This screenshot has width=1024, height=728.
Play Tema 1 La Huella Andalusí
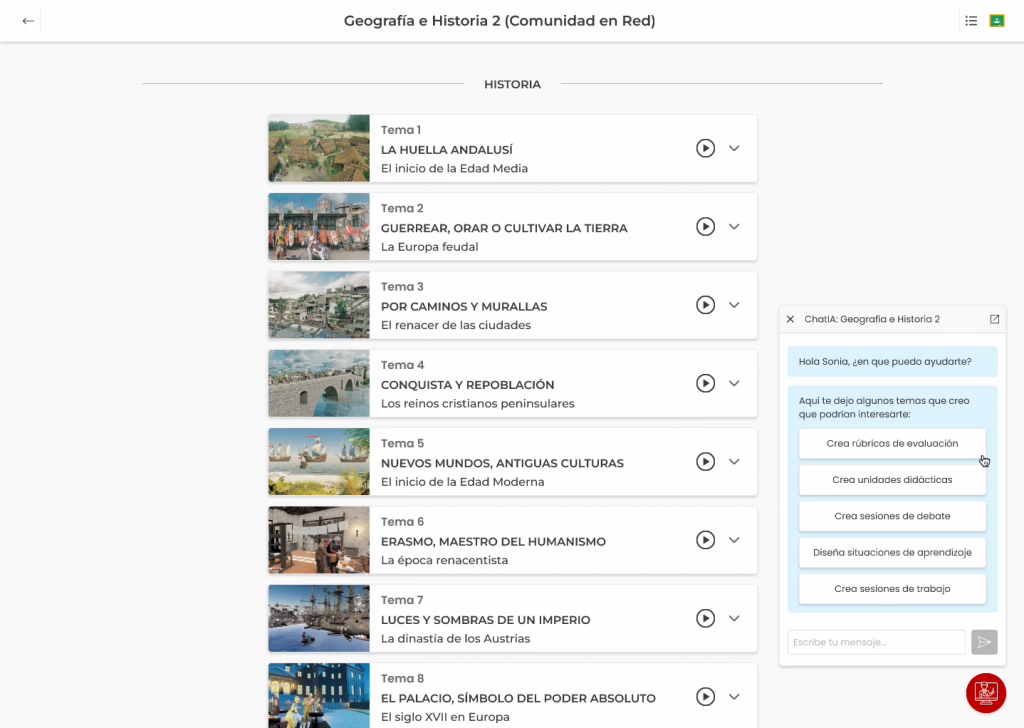pos(705,148)
